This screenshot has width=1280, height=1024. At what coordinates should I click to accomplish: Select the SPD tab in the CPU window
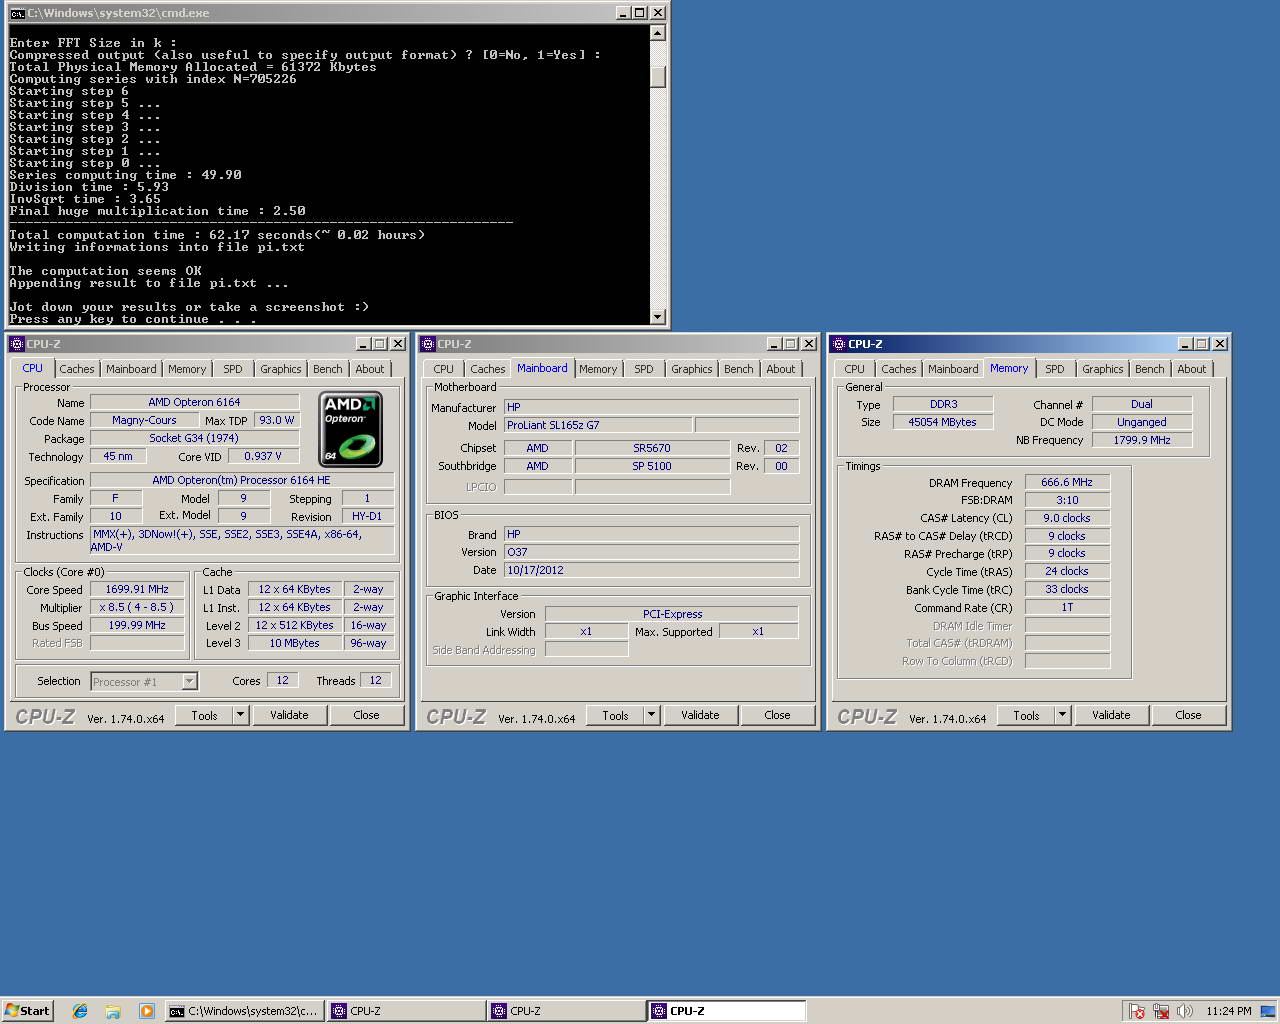click(x=233, y=369)
